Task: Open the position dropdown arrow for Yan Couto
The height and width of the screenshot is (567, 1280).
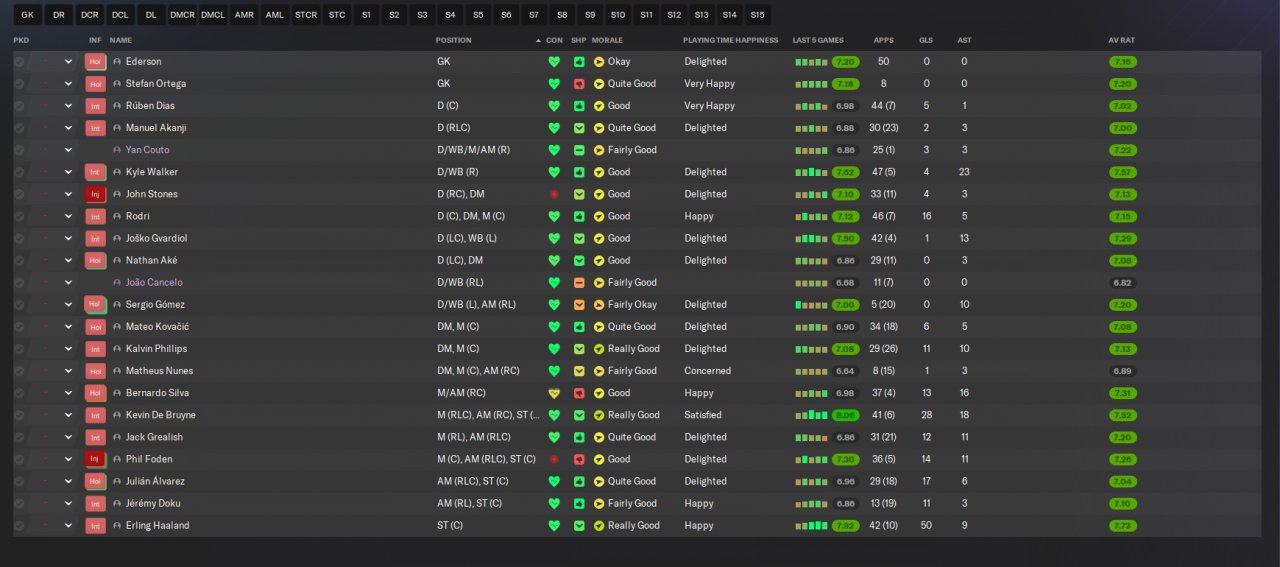Action: click(68, 150)
